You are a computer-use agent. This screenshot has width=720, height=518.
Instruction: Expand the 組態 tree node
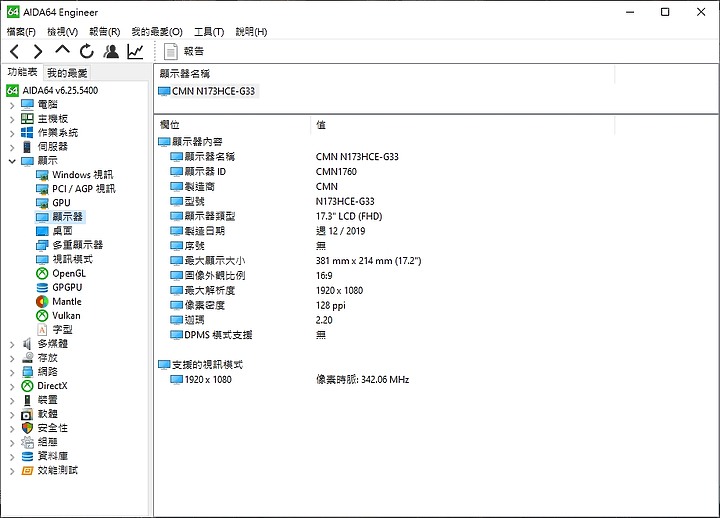pos(12,443)
